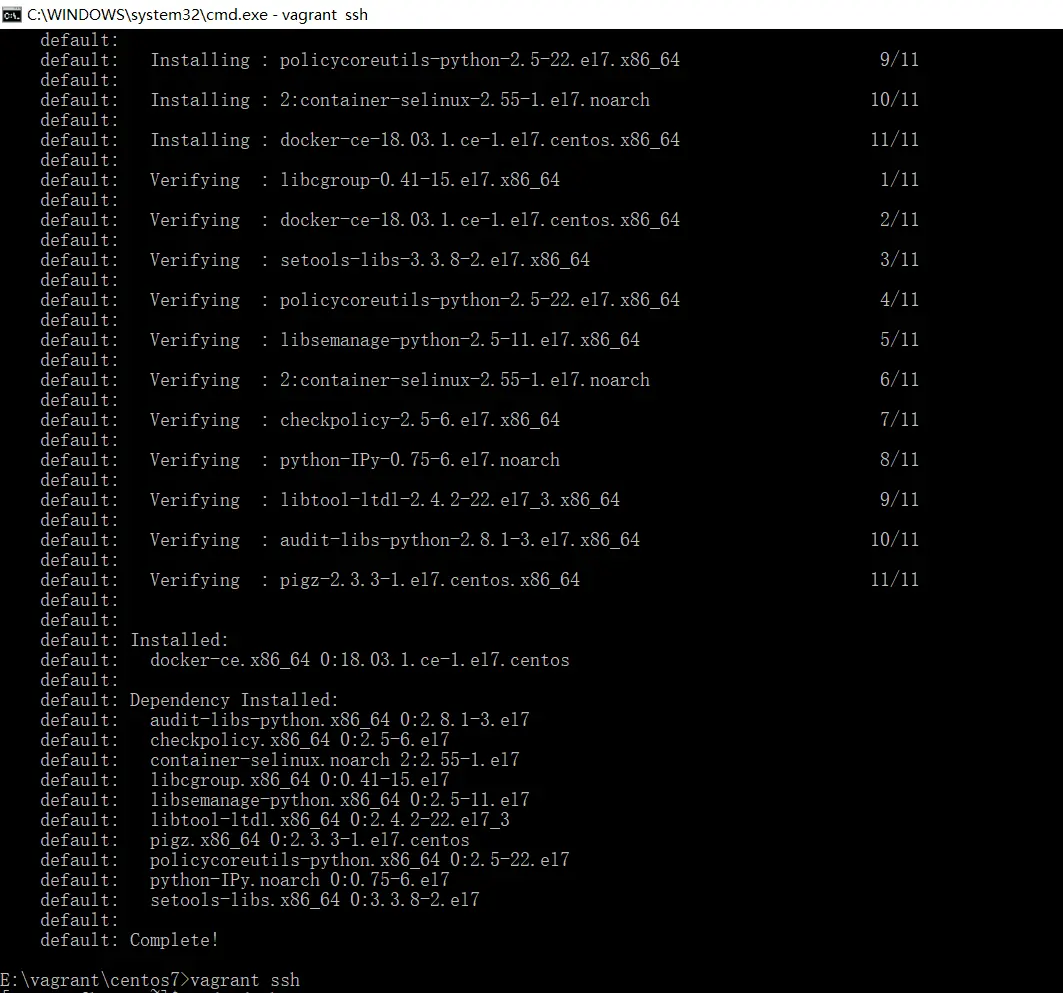1063x993 pixels.
Task: Click progress count '1/11' beside libcgroup
Action: coord(900,180)
